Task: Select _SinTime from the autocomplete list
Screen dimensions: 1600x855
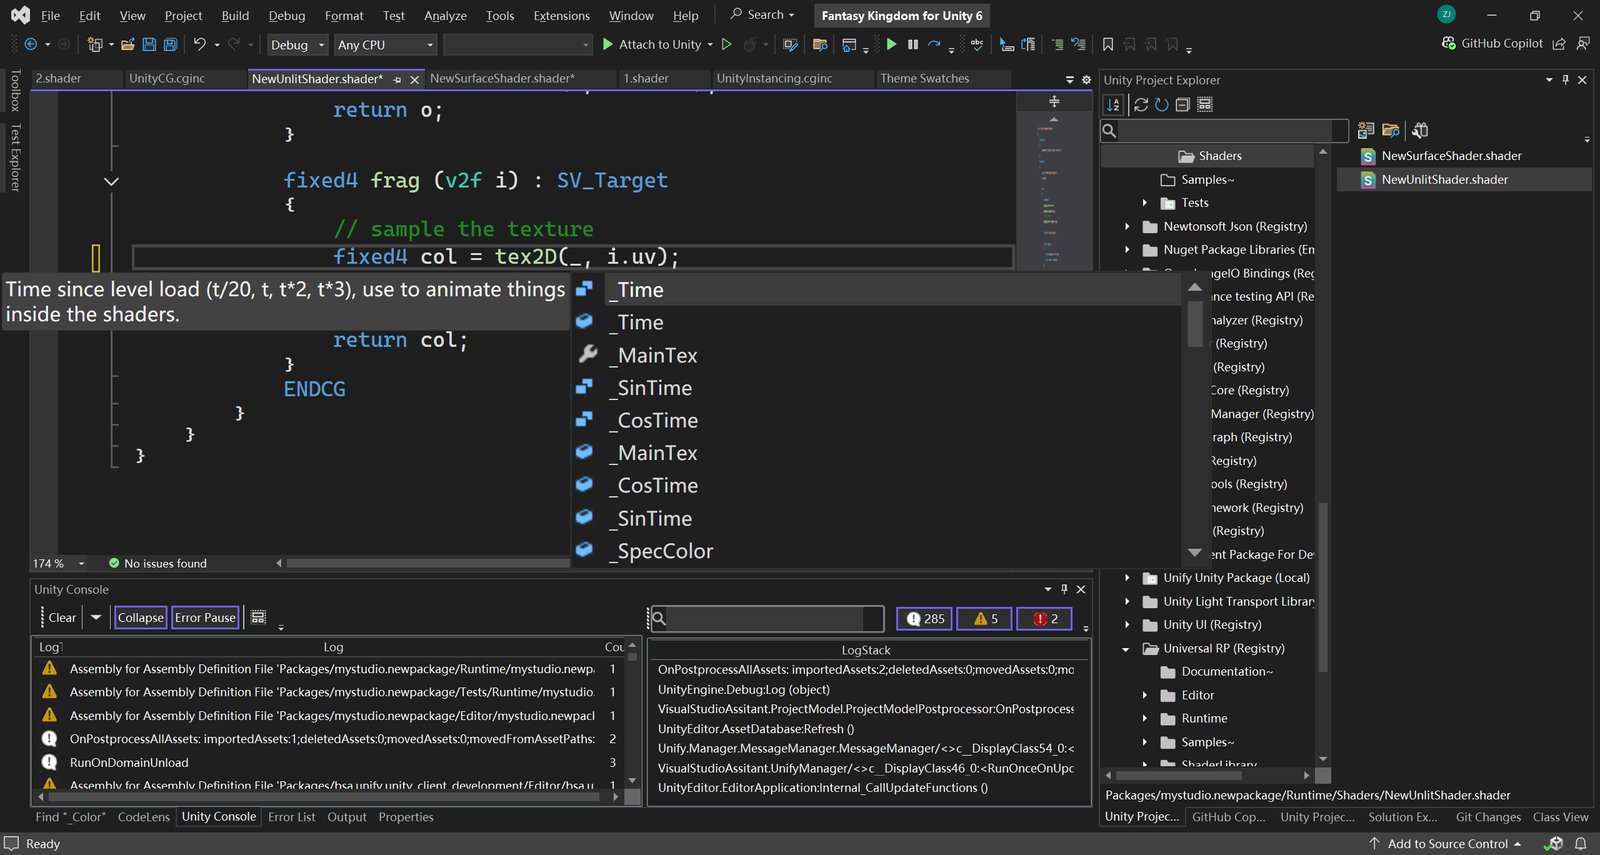Action: coord(655,388)
